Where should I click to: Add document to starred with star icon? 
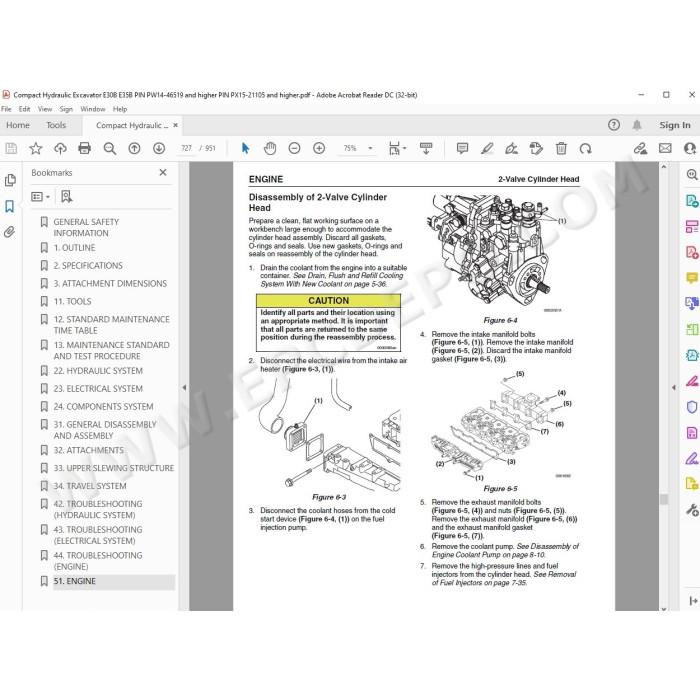pyautogui.click(x=36, y=148)
